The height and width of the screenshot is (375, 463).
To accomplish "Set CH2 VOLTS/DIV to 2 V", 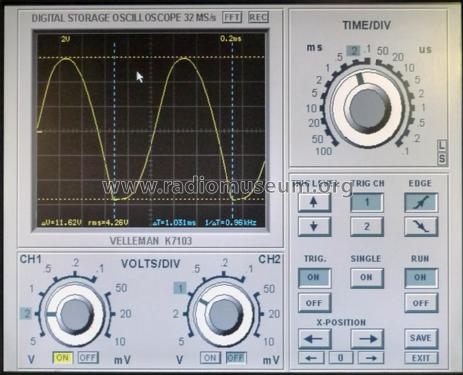I will [x=175, y=314].
